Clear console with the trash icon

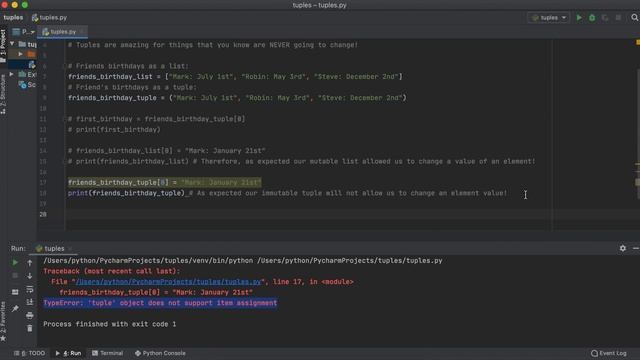30,328
